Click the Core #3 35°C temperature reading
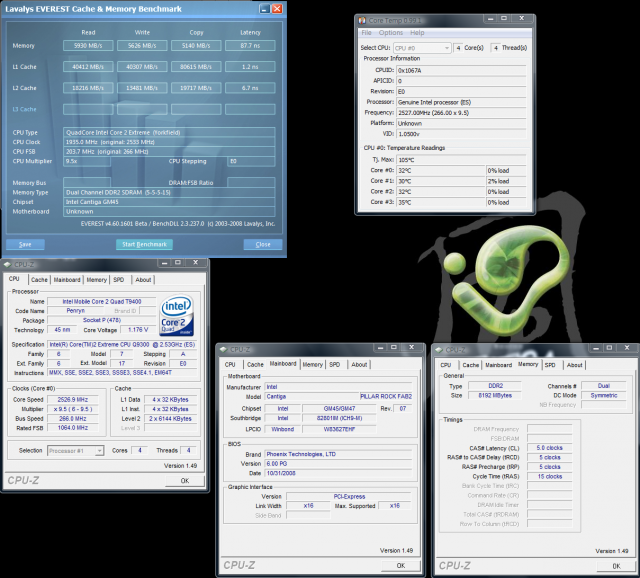 pos(440,202)
